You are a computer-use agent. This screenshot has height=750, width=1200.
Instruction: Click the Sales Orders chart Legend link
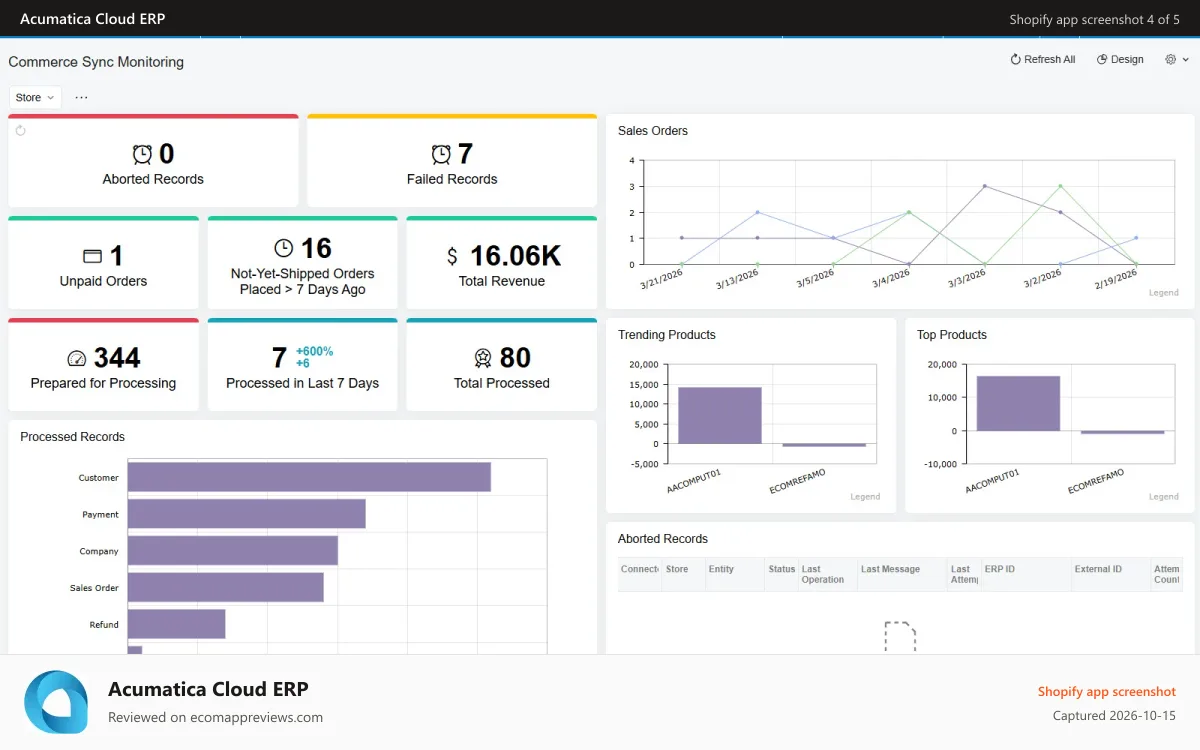(x=1163, y=293)
